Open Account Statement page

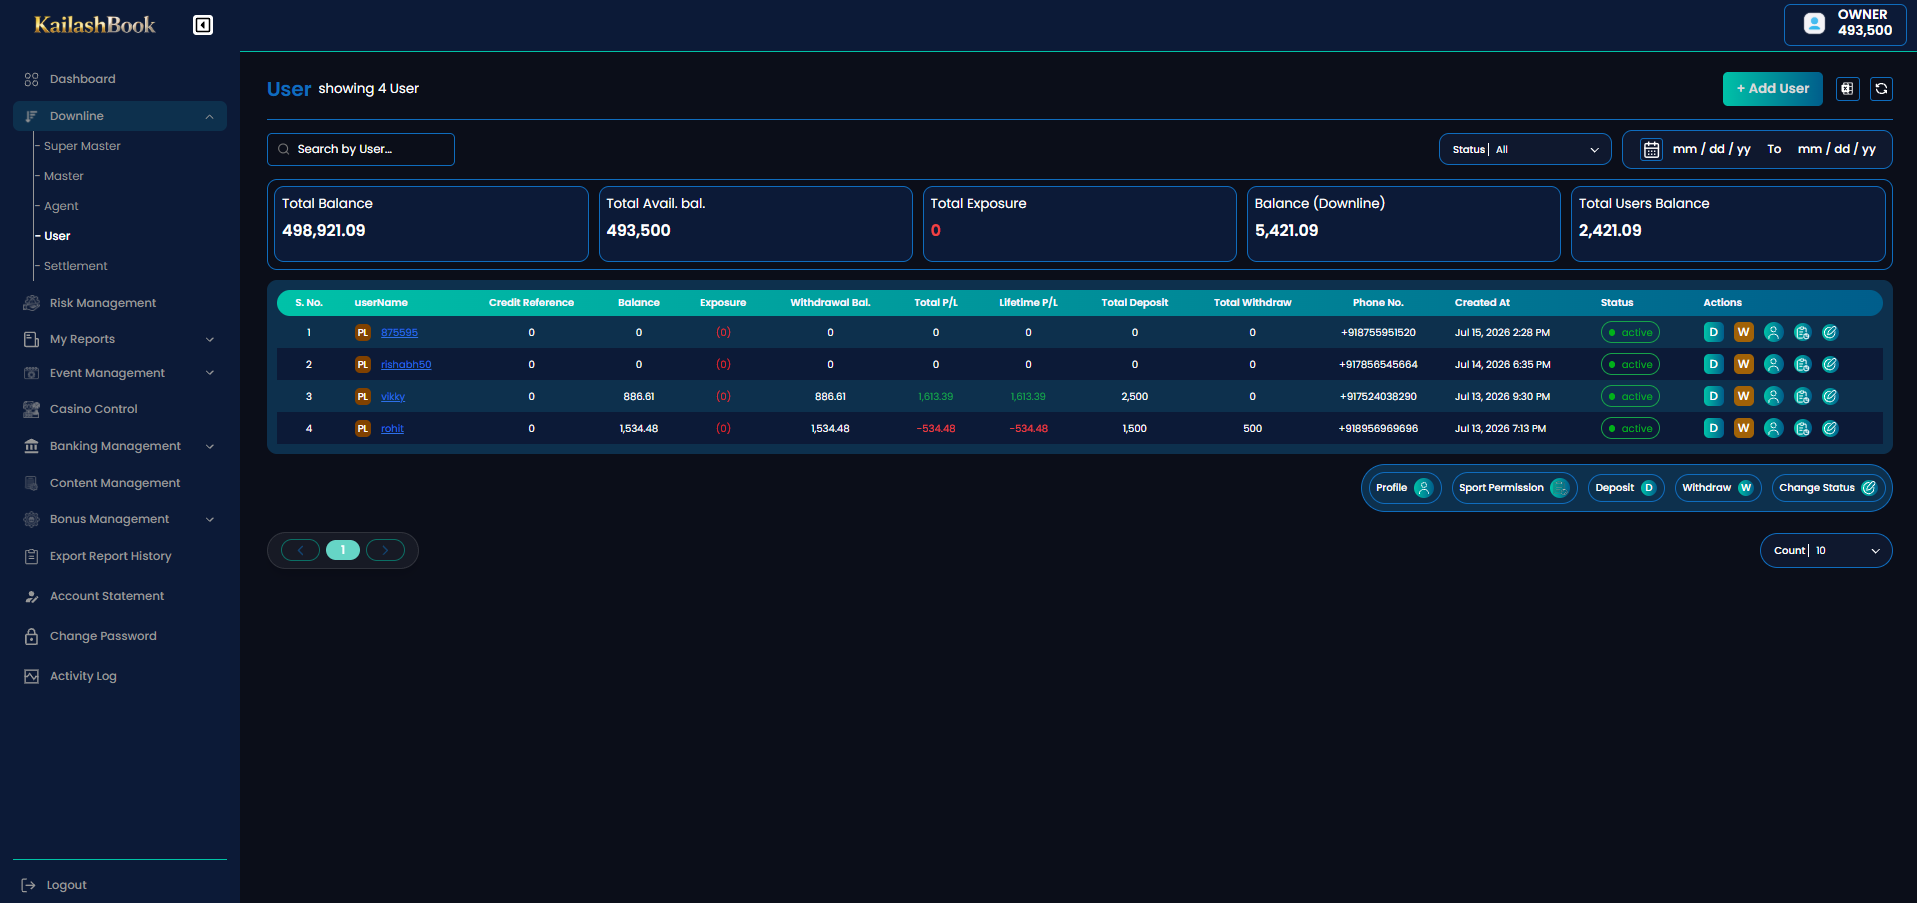pyautogui.click(x=107, y=596)
